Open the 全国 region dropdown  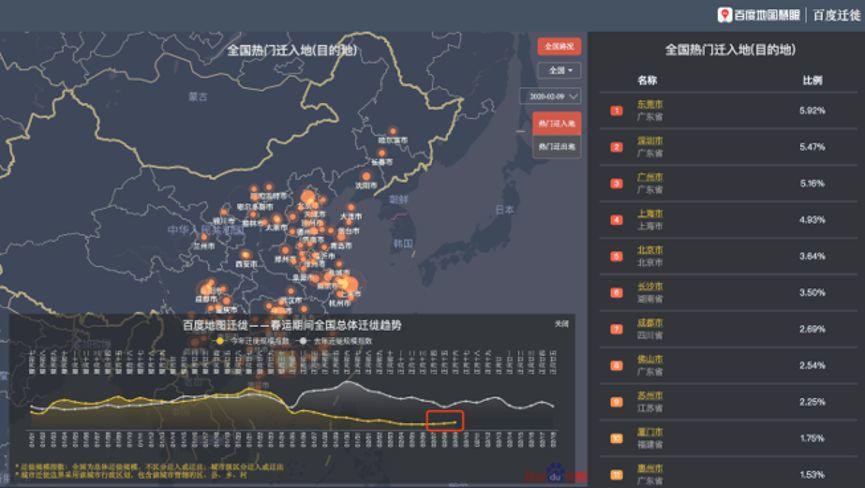(x=559, y=71)
